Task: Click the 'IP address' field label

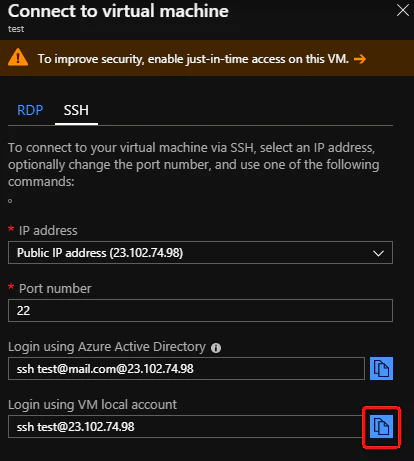Action: (48, 230)
